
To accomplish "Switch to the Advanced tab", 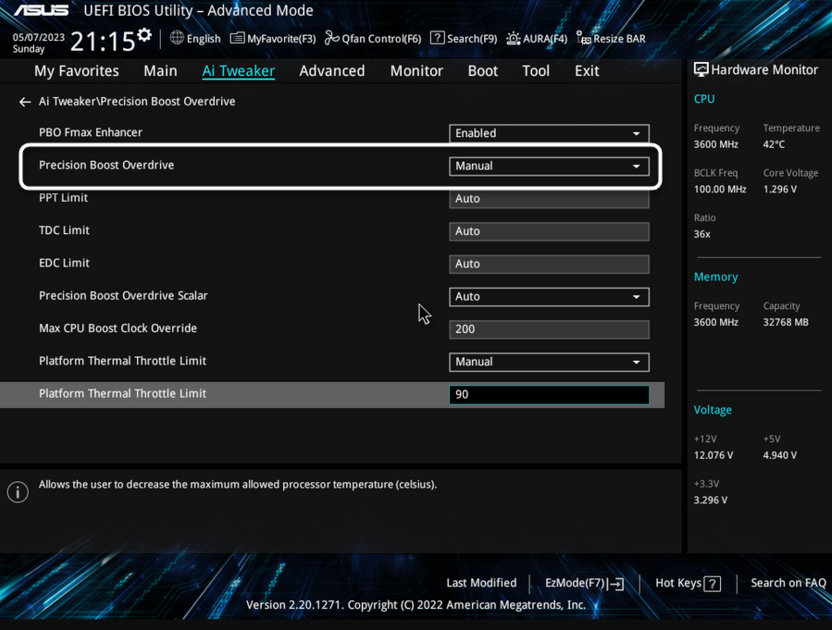I will (x=332, y=71).
